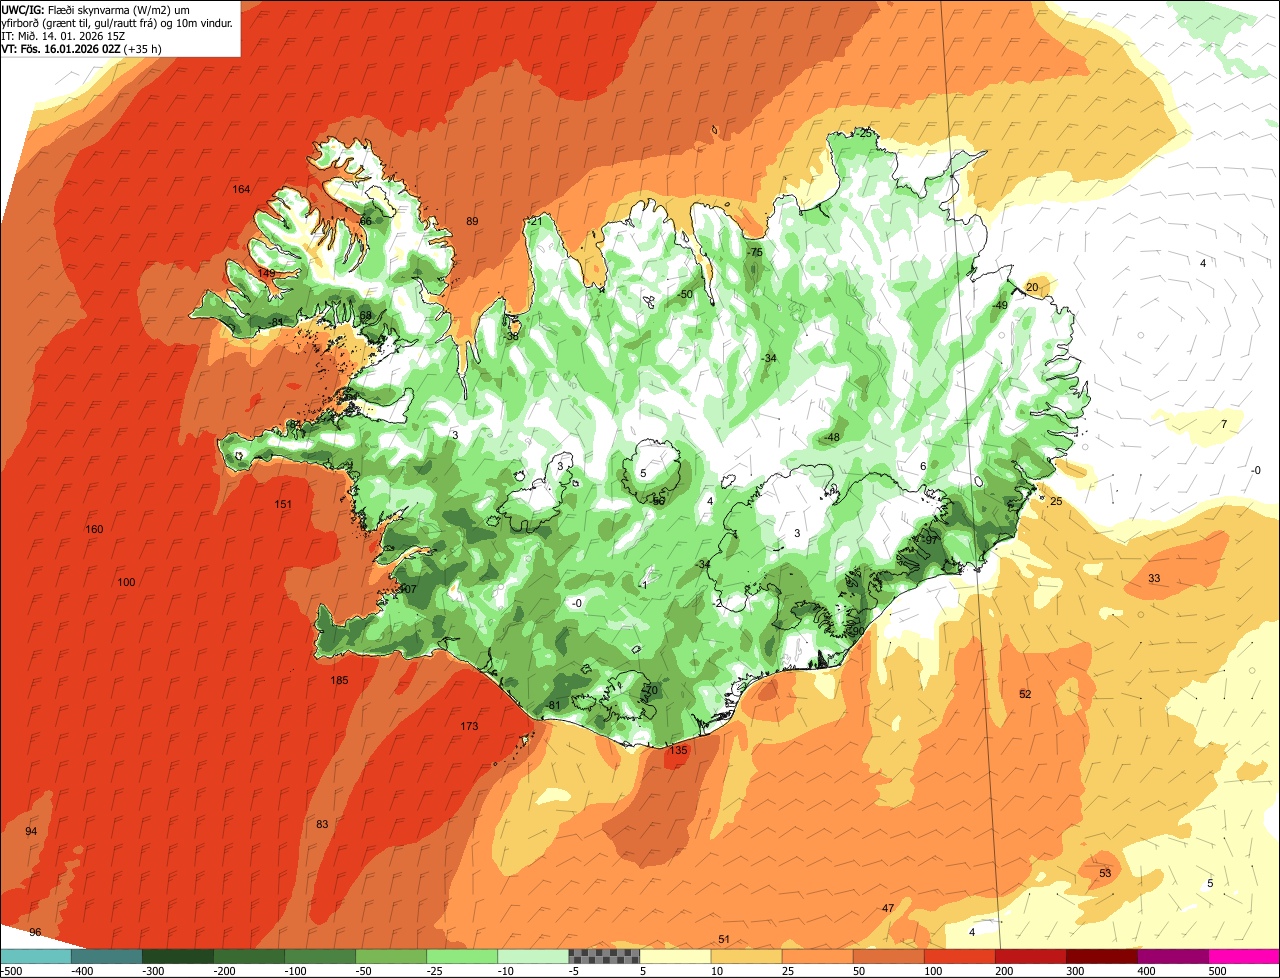Screen dimensions: 1280x978
Task: Click the checkered legend swatch between -5 and 5
Action: tap(604, 956)
